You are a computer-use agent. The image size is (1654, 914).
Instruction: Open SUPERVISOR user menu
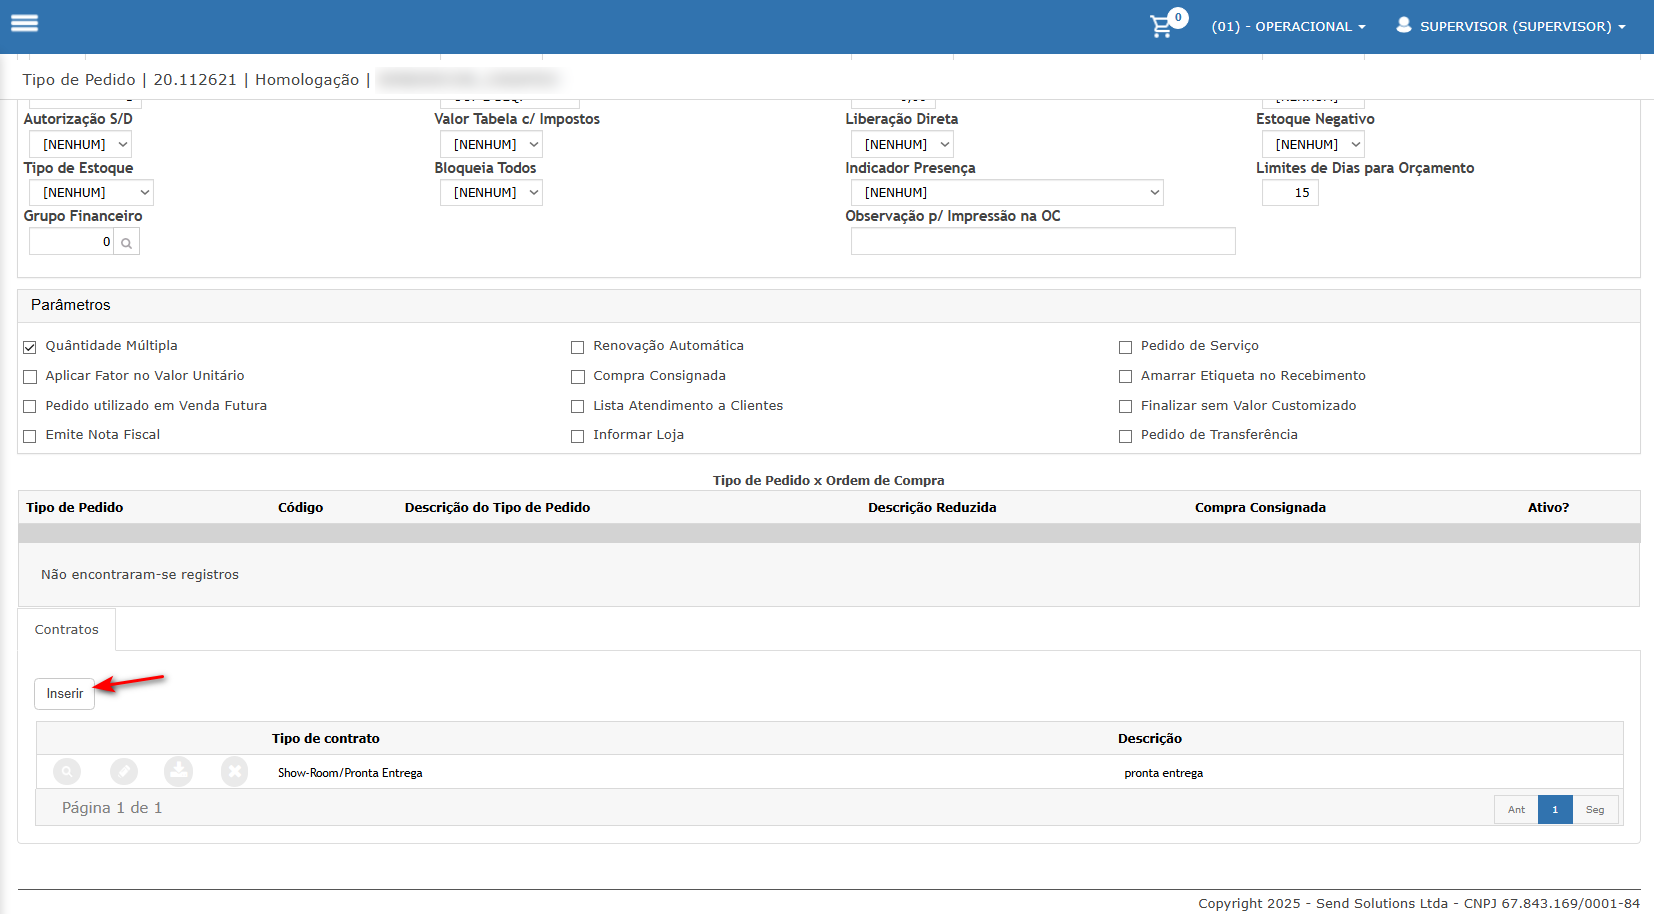[1511, 26]
